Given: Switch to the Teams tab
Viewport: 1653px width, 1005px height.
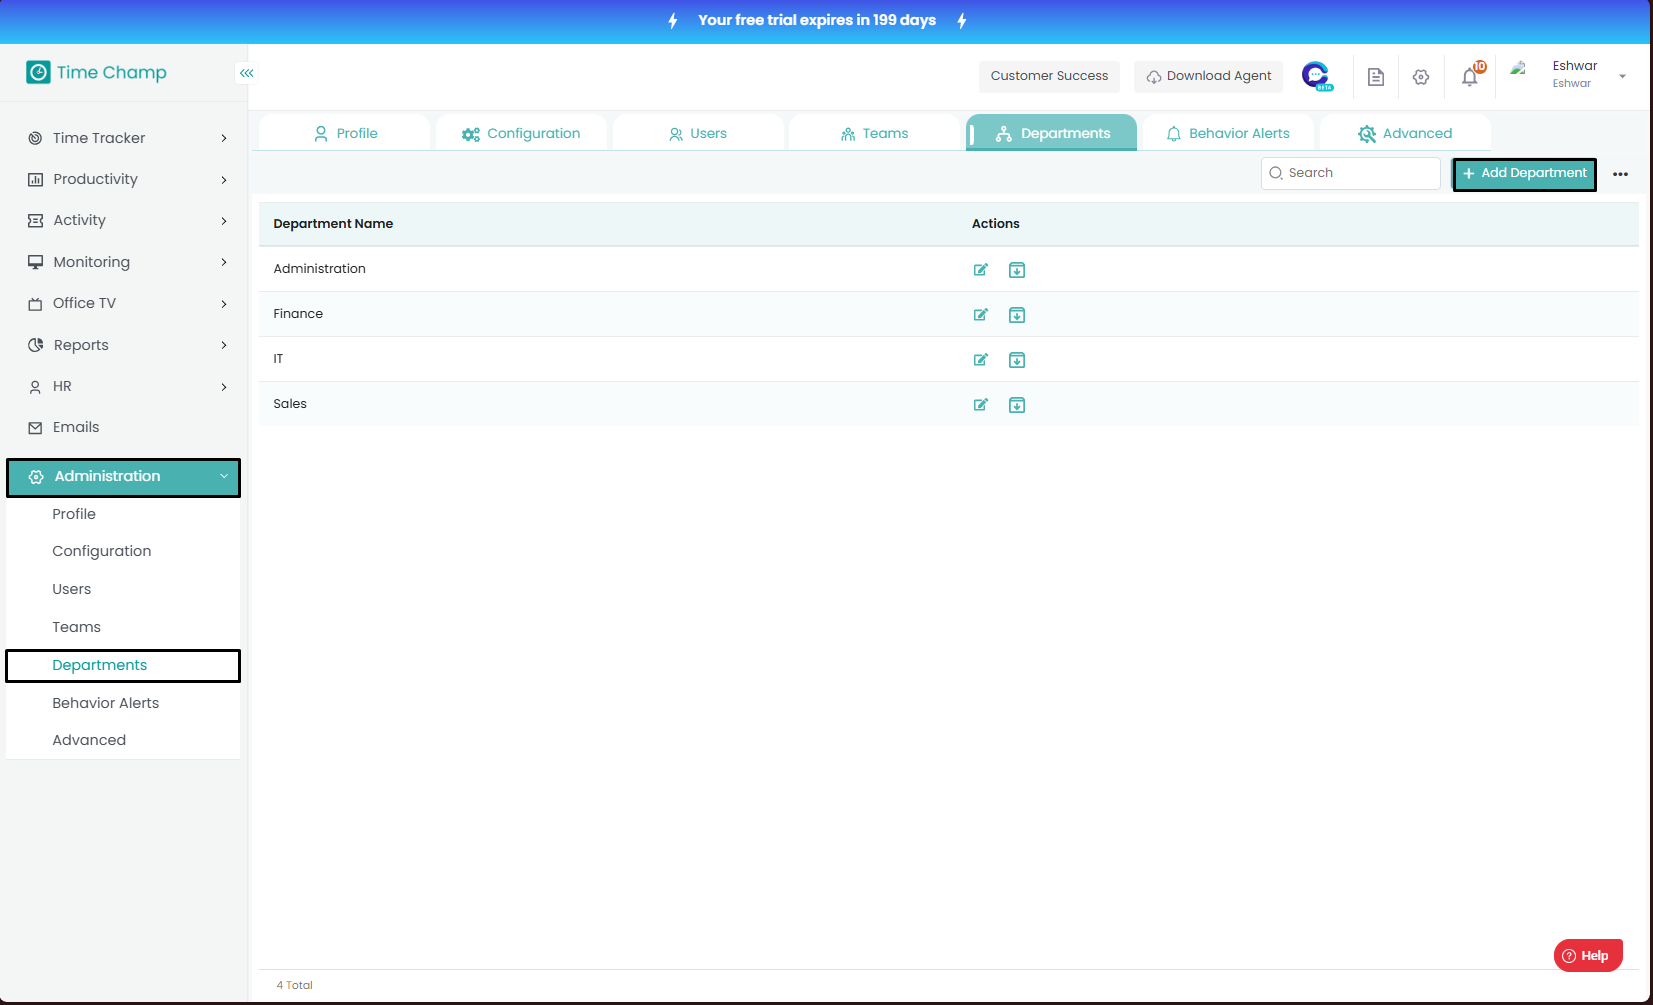Looking at the screenshot, I should [x=875, y=133].
